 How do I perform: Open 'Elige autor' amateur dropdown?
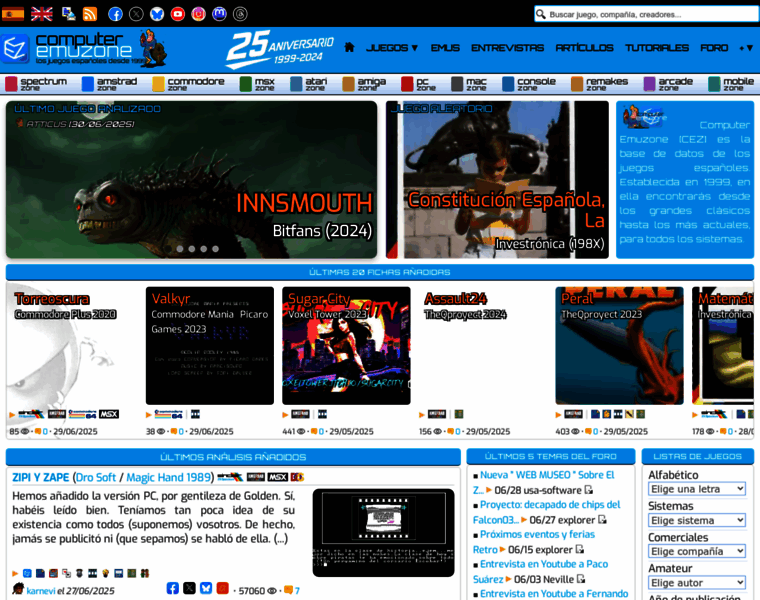697,583
